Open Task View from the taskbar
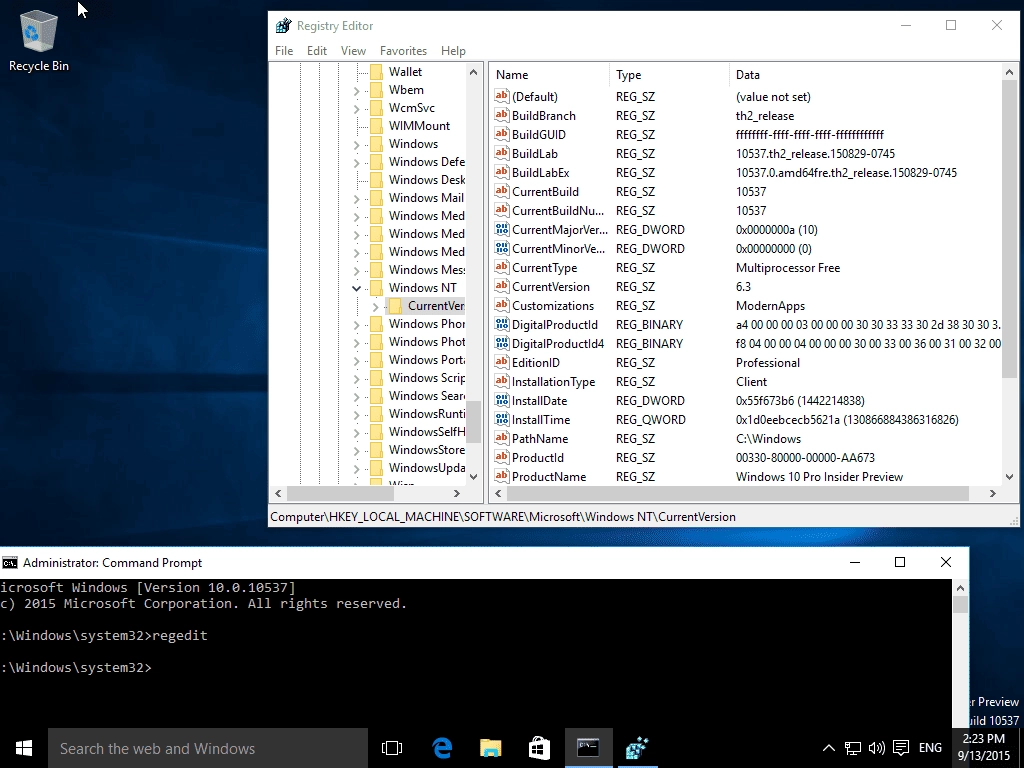Viewport: 1024px width, 768px height. [392, 748]
